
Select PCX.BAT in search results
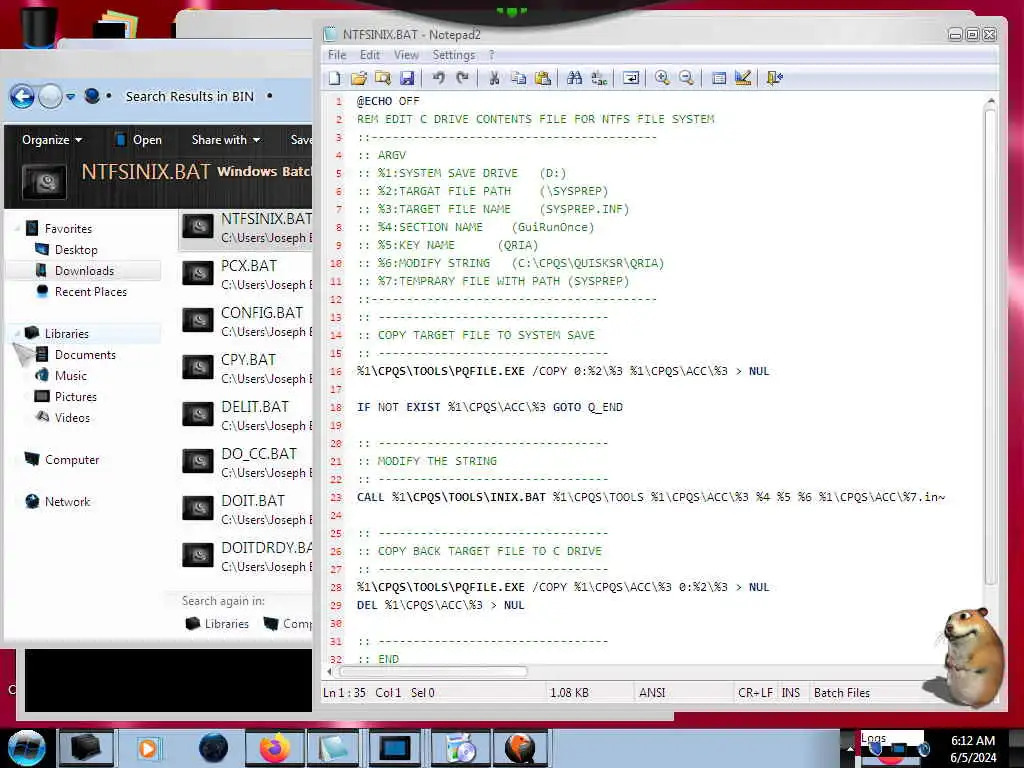(246, 274)
